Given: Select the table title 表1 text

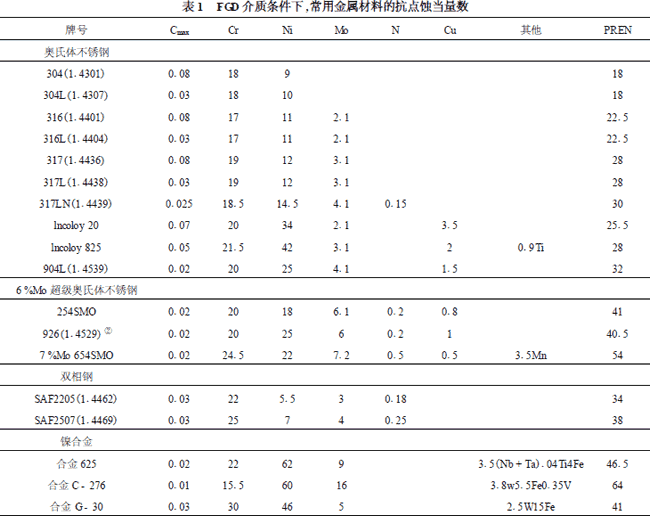Looking at the screenshot, I should tap(326, 7).
